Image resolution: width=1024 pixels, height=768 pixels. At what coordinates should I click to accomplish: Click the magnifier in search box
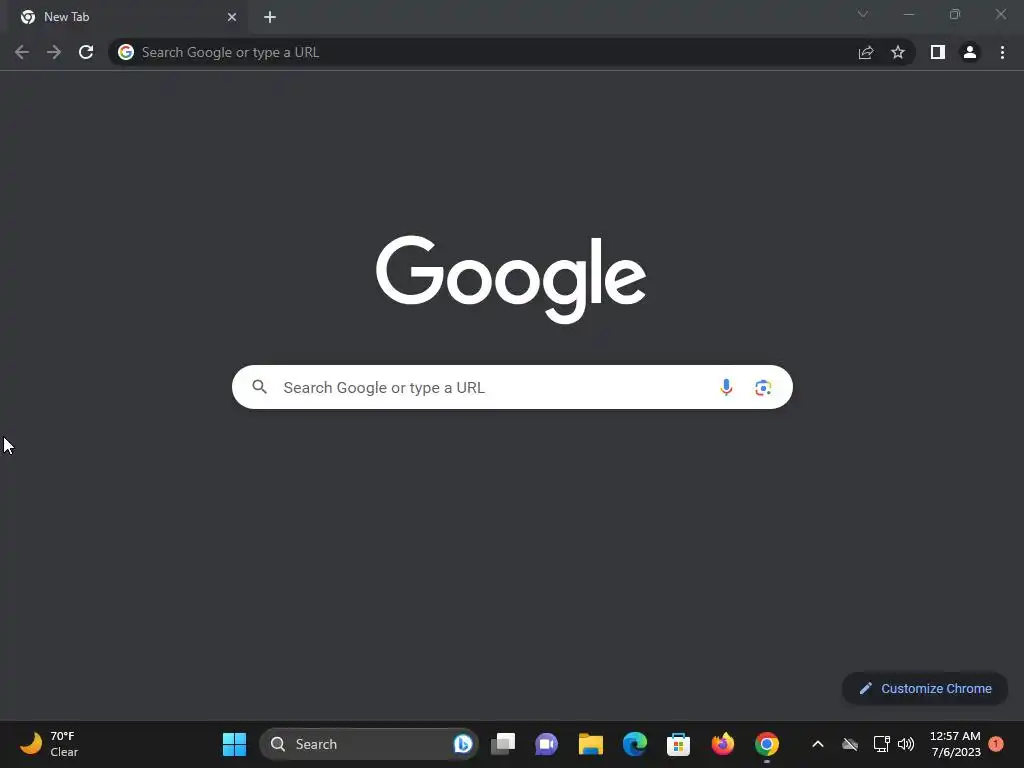coord(259,387)
